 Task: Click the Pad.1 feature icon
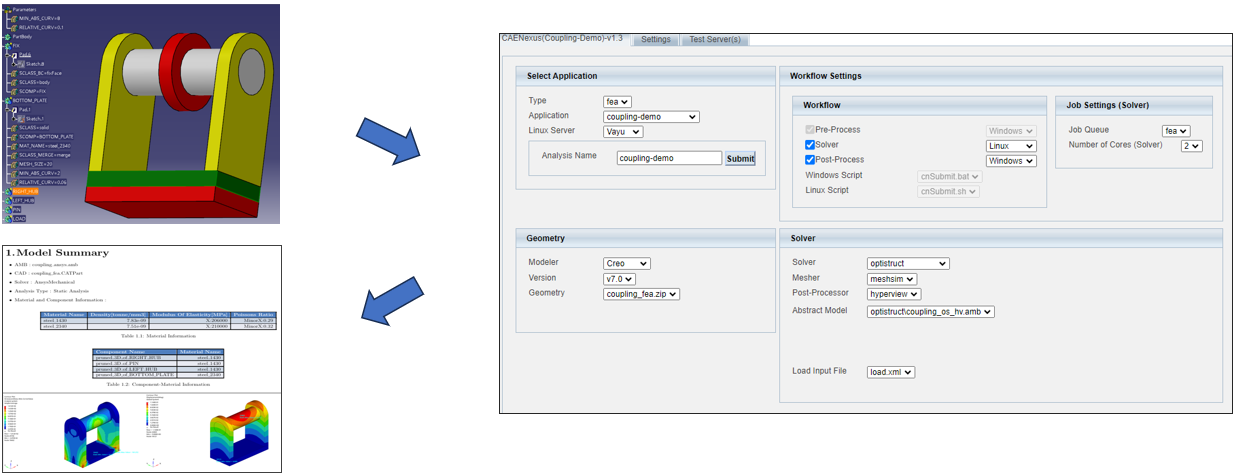(x=14, y=109)
